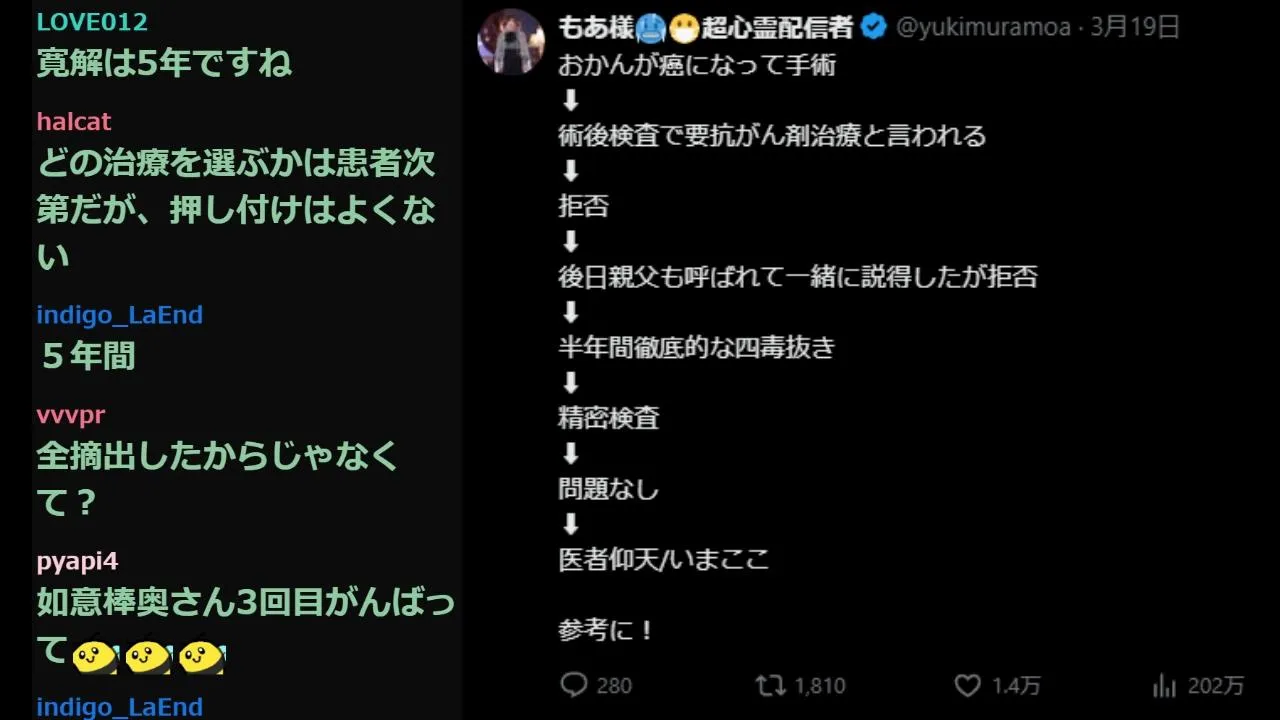1280x720 pixels.
Task: Click the 3月19日 tweet date
Action: click(1135, 27)
